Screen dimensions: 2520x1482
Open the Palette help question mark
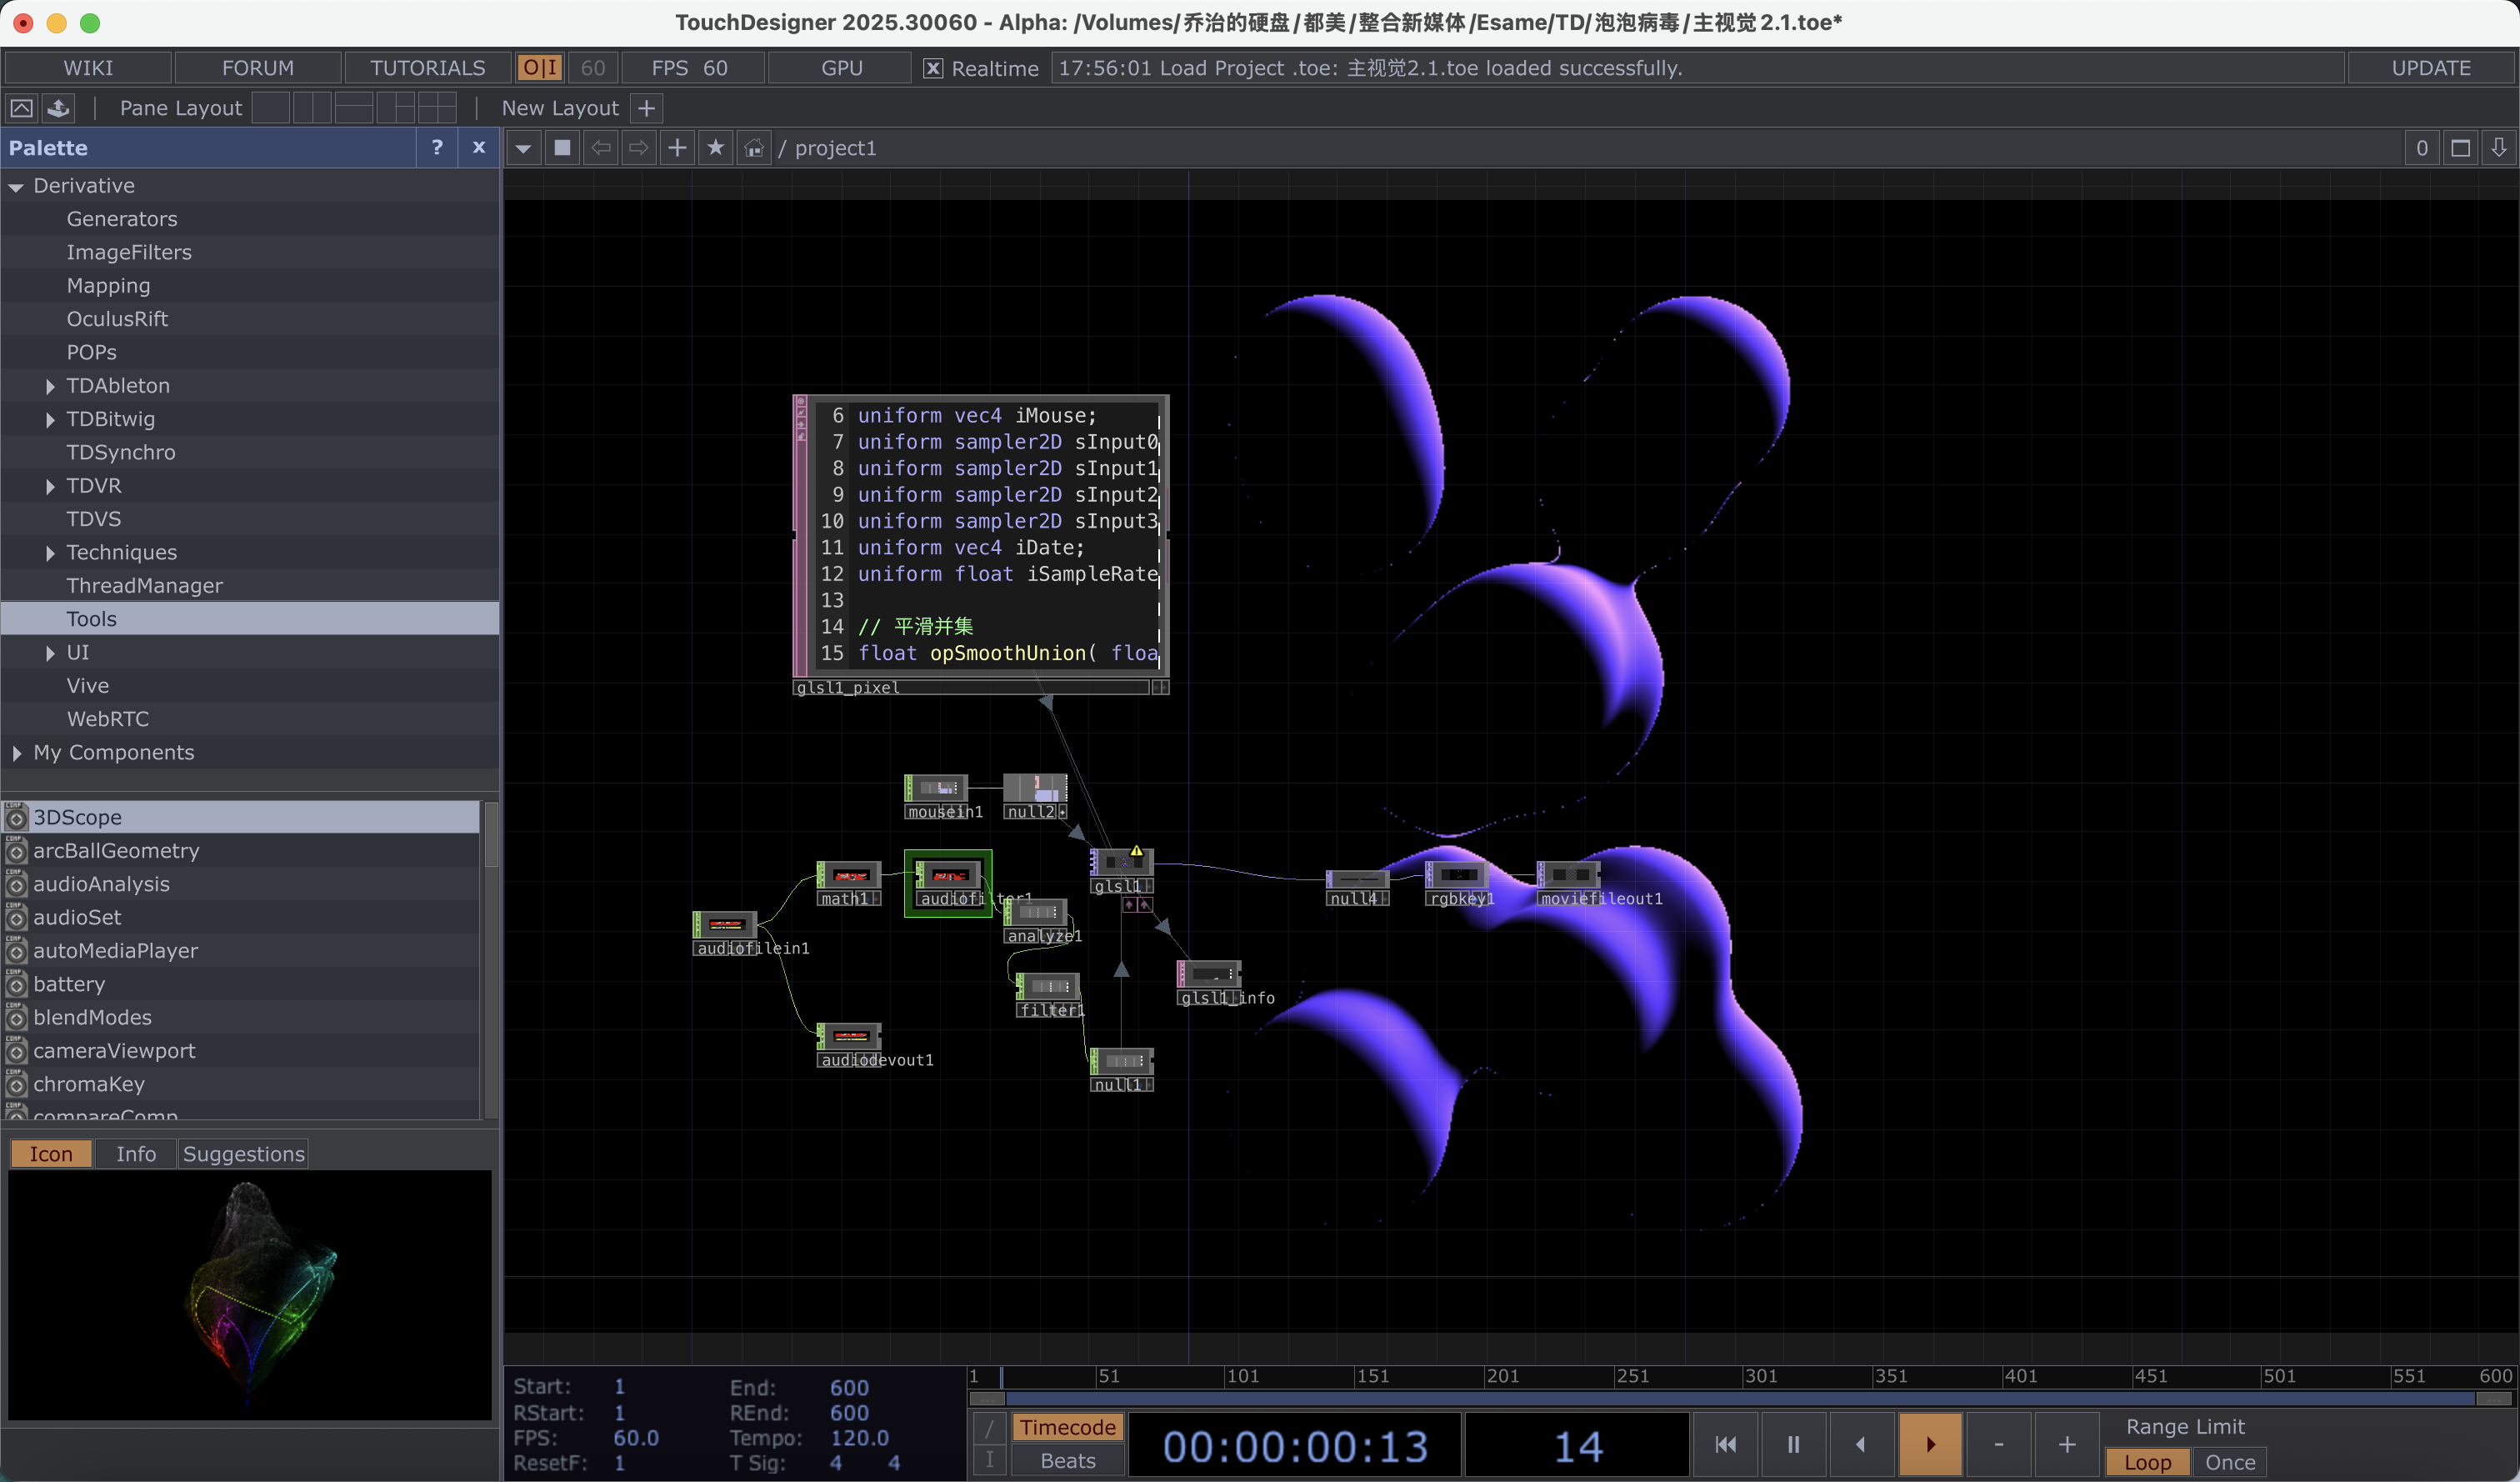click(437, 147)
